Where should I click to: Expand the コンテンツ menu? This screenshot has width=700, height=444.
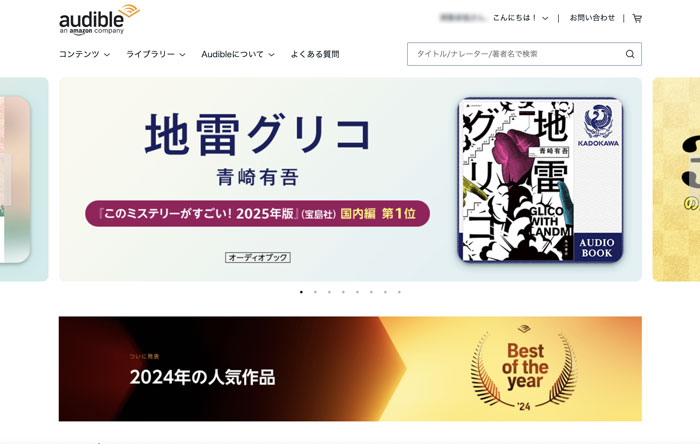click(x=84, y=54)
